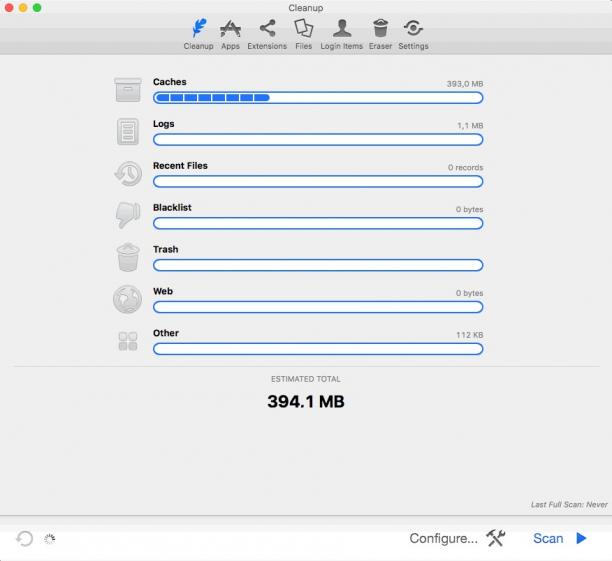Click the Other squares icon
Image resolution: width=612 pixels, height=561 pixels.
(128, 341)
